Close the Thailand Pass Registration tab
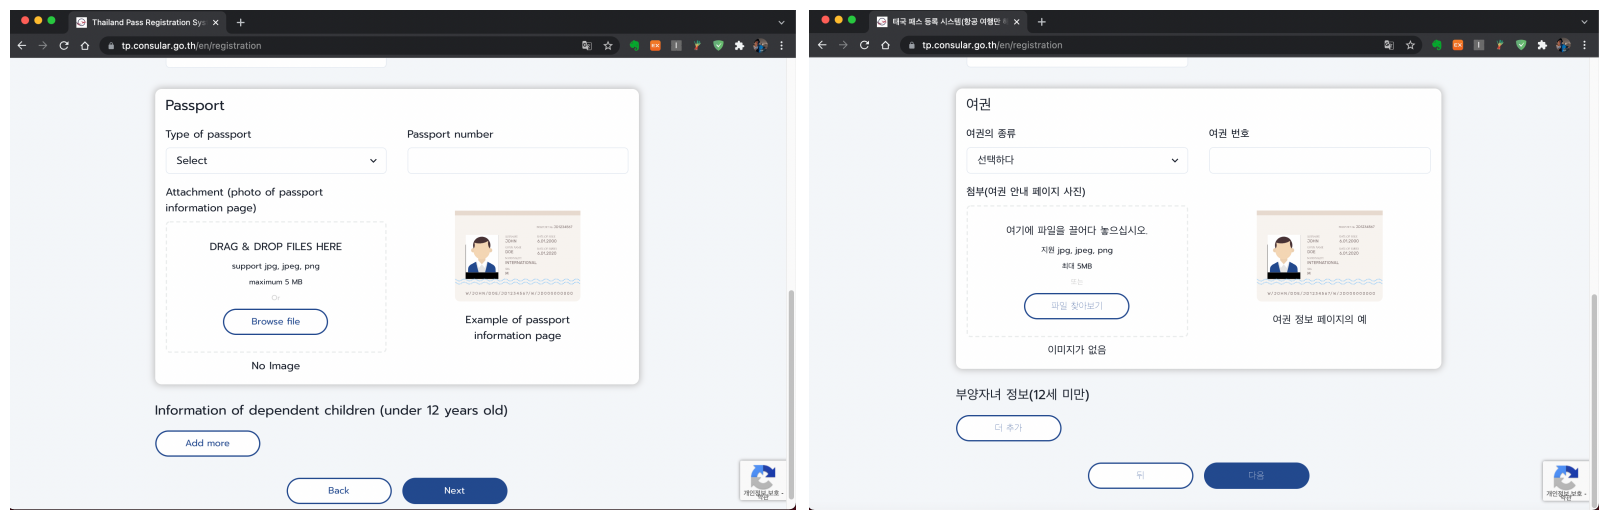This screenshot has height=520, width=1609. tap(216, 22)
